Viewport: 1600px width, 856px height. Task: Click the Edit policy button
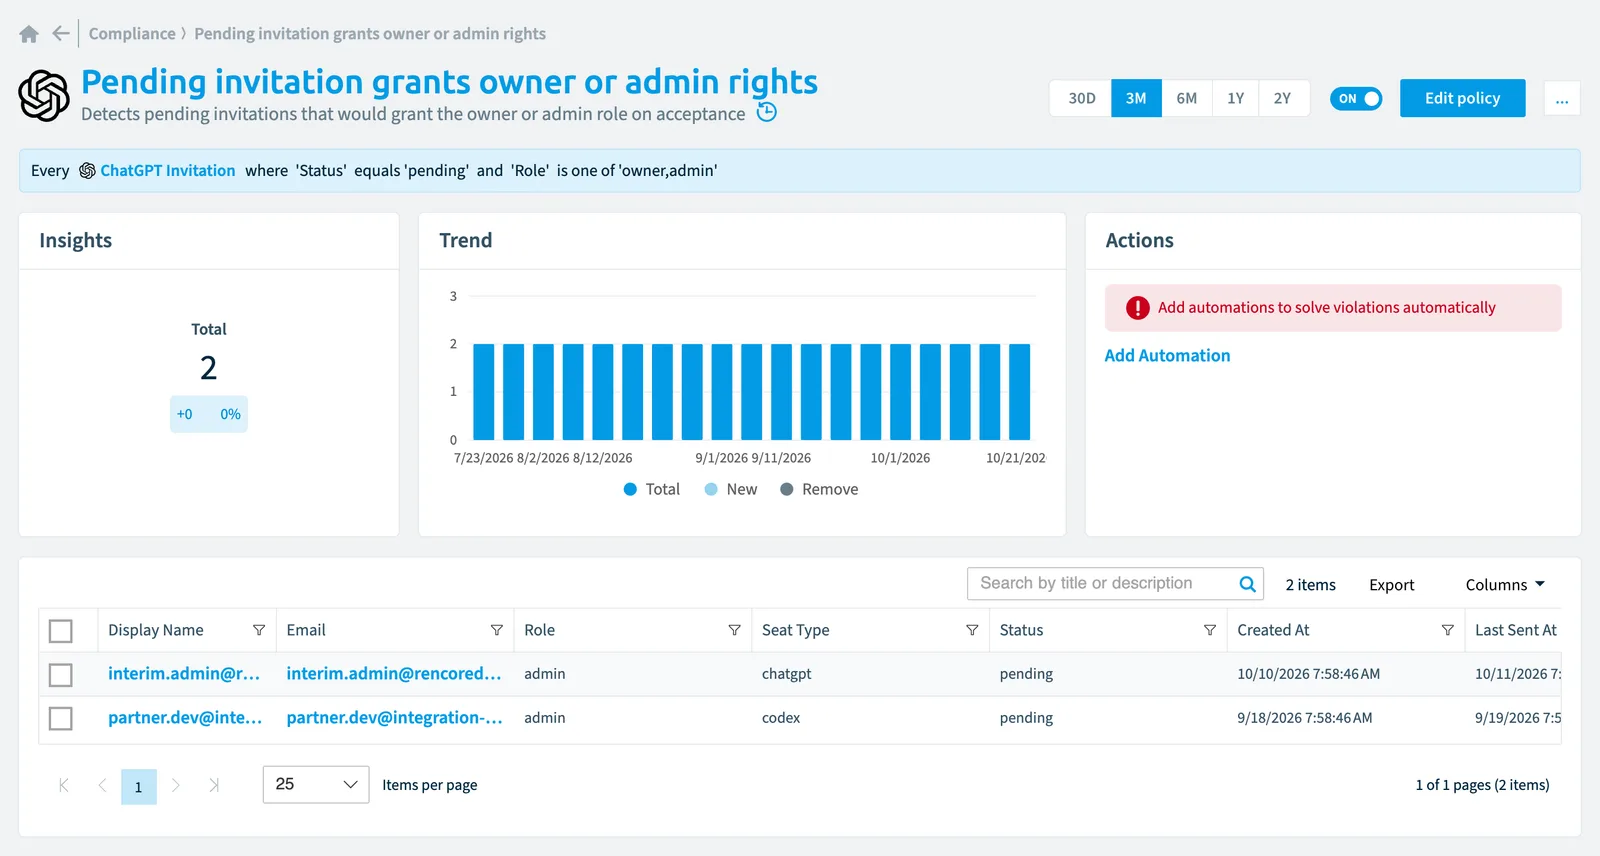[x=1463, y=98]
